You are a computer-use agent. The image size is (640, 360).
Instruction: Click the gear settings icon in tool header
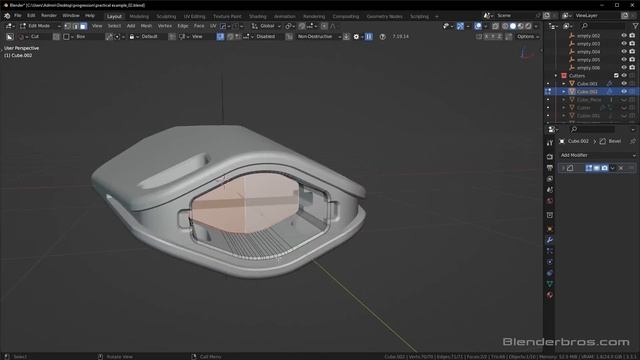click(x=356, y=37)
